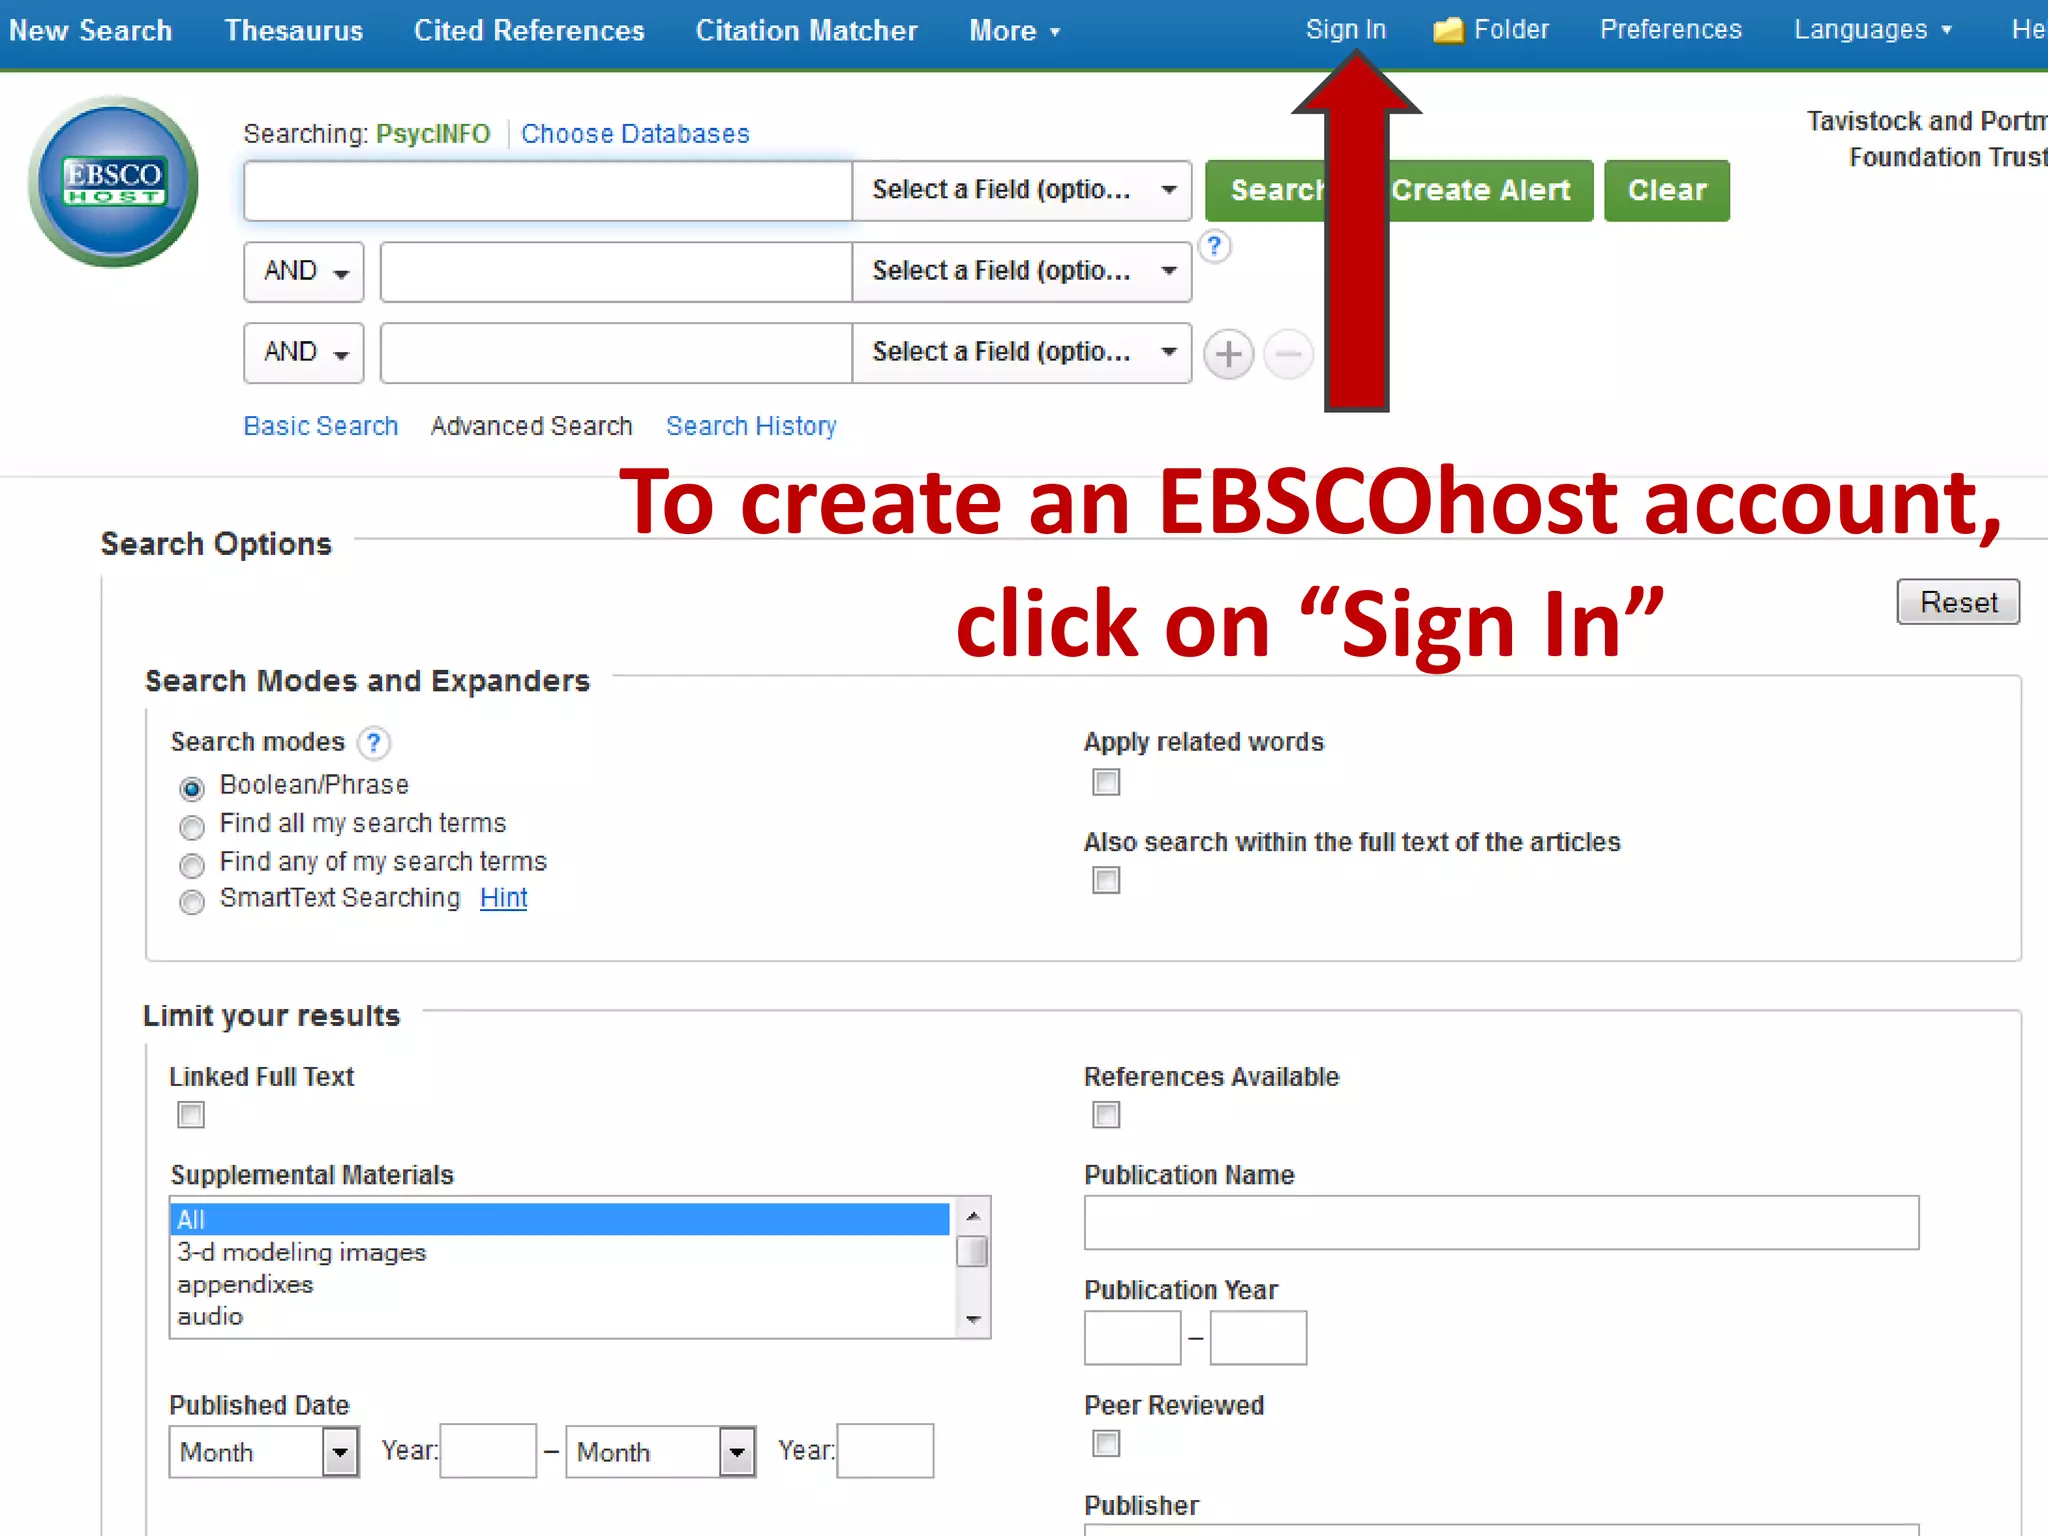Click the EBSCOhost logo
The width and height of the screenshot is (2048, 1536).
click(113, 182)
